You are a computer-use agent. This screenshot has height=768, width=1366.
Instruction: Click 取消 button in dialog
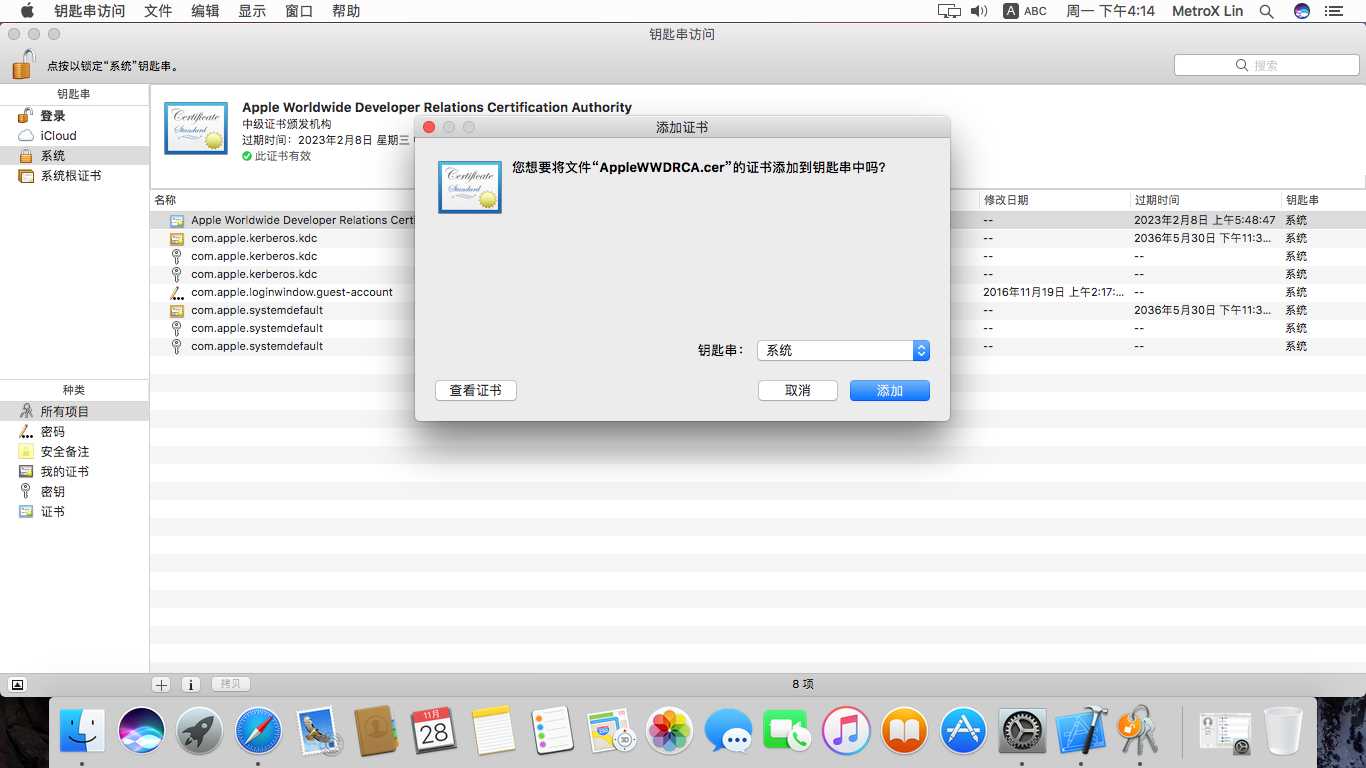[798, 391]
